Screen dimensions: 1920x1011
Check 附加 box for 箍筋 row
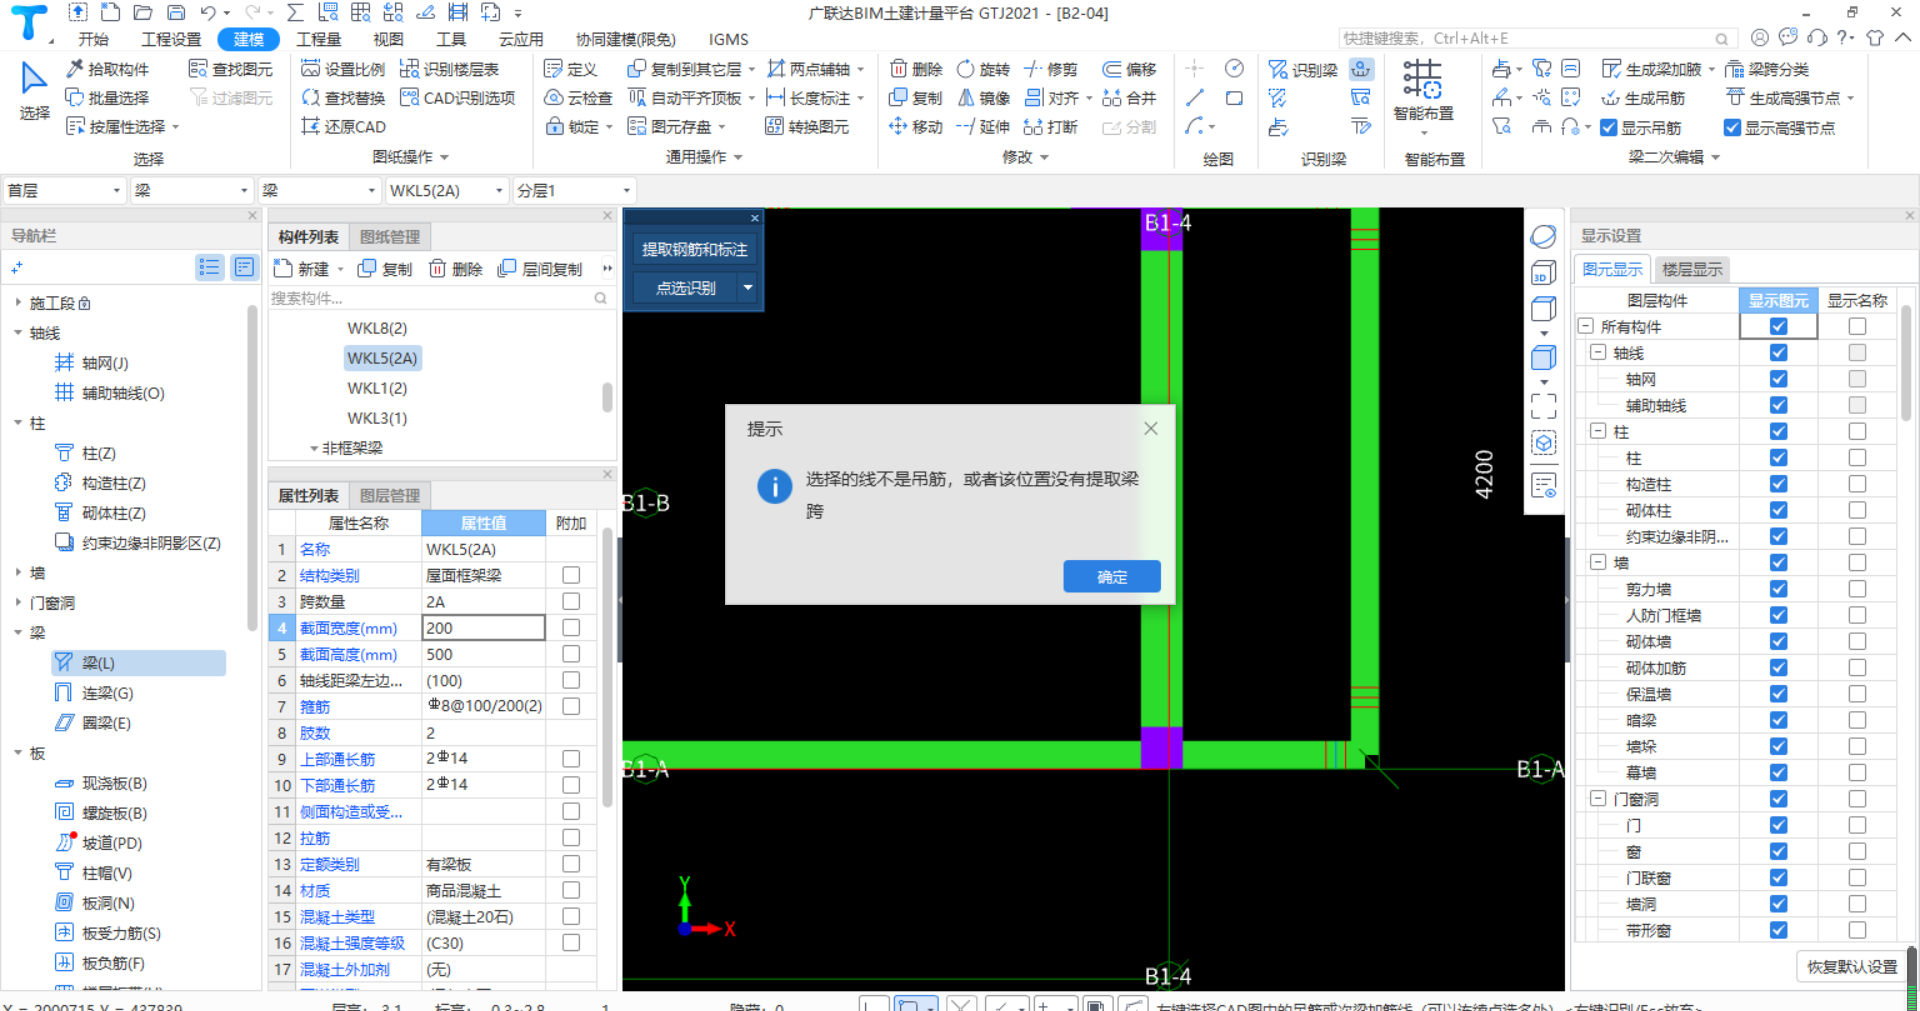tap(571, 706)
